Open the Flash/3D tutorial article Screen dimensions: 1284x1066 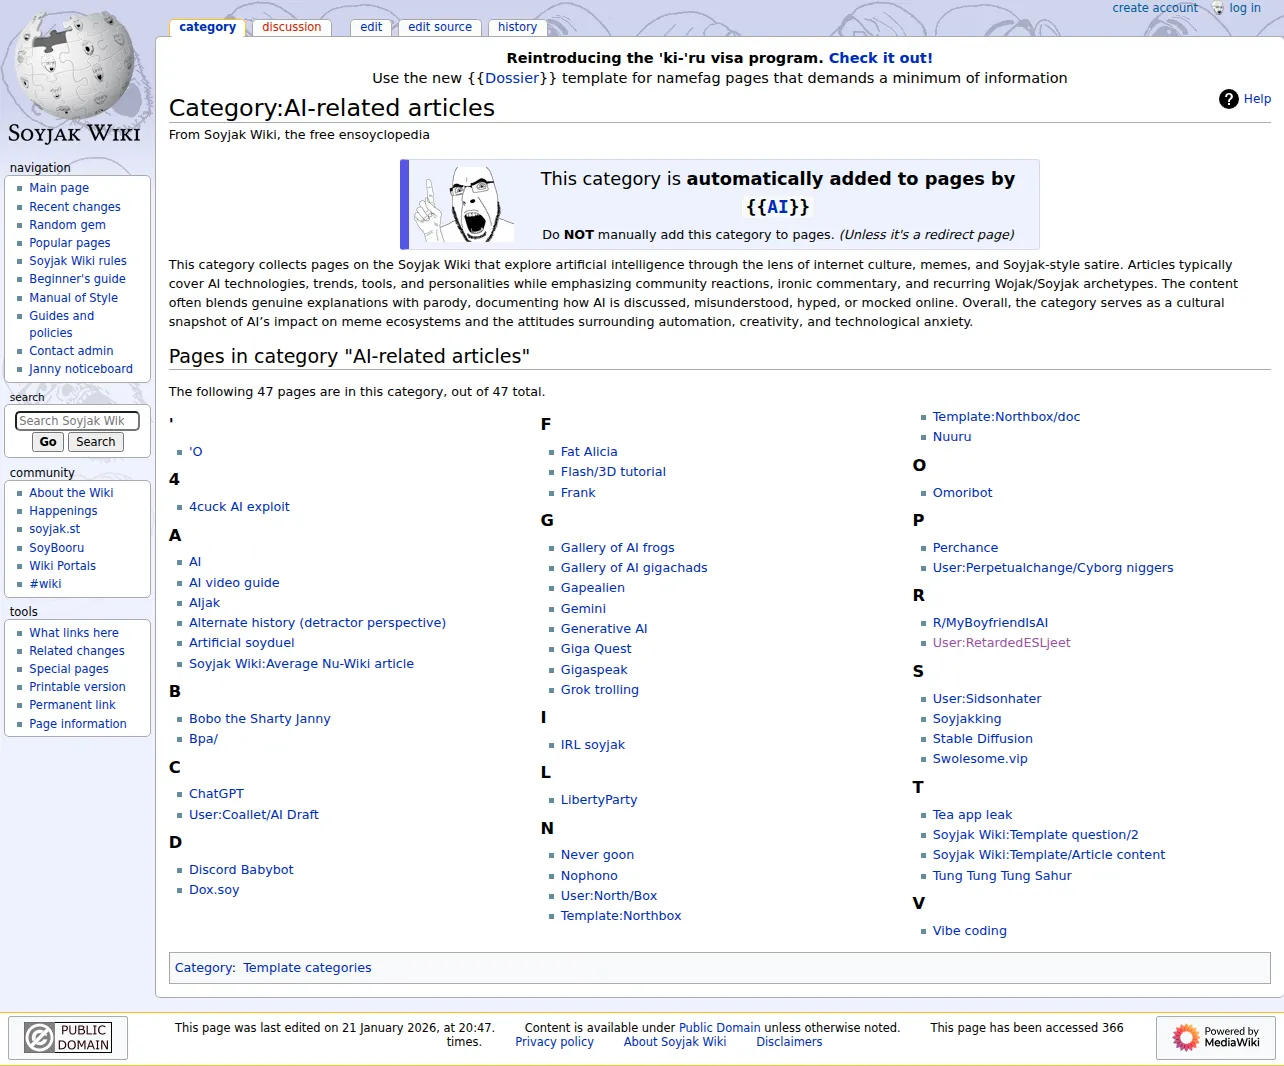(x=613, y=472)
